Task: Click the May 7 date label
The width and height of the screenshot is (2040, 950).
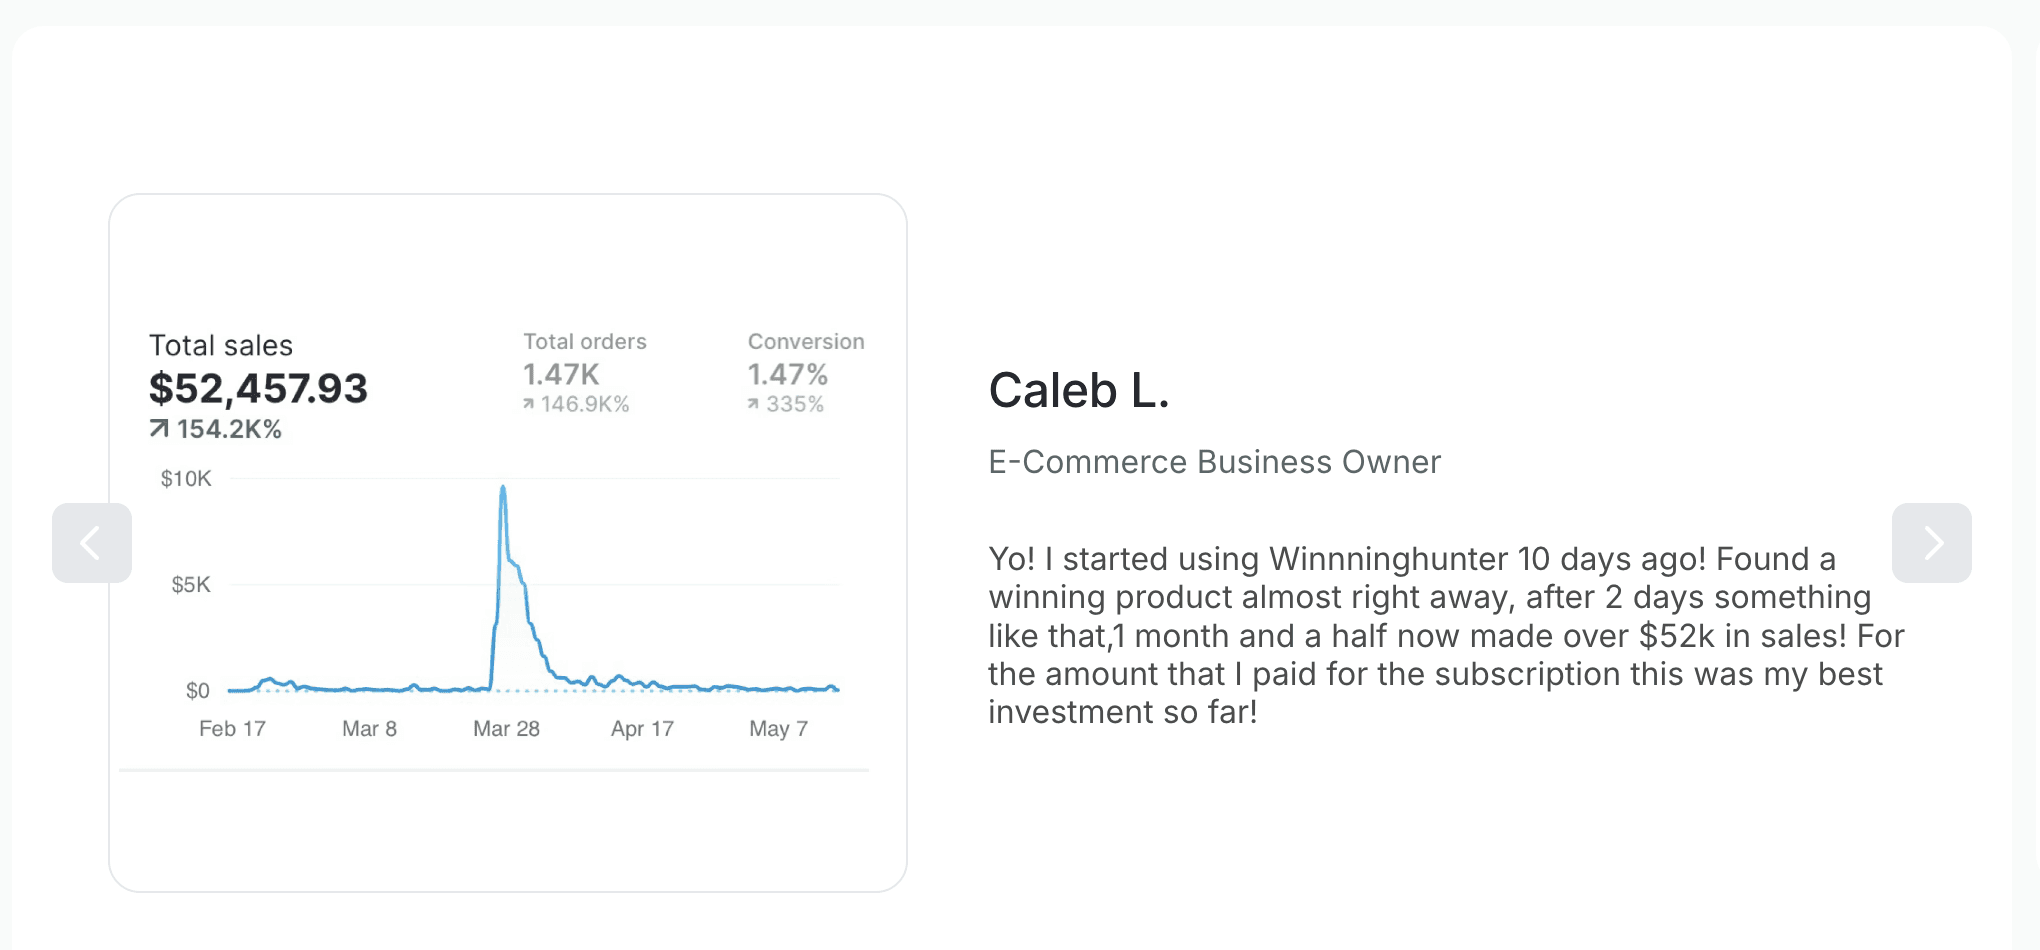Action: coord(778,729)
